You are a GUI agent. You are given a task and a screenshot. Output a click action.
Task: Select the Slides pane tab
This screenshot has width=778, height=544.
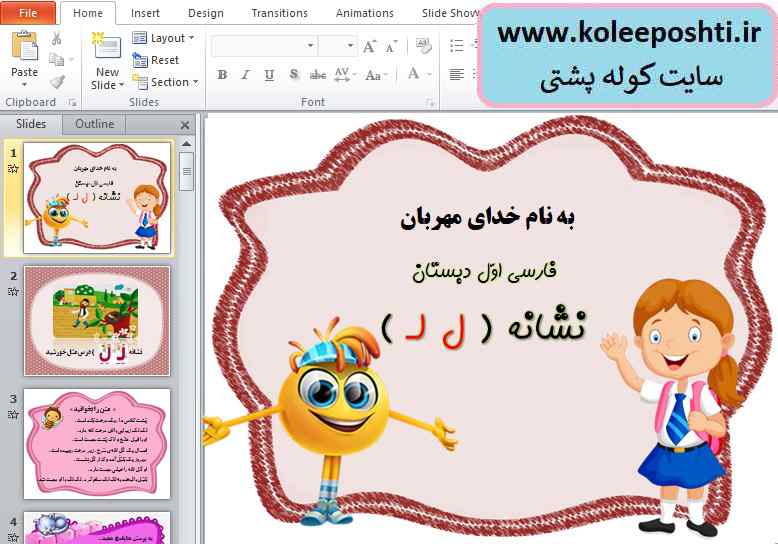31,124
